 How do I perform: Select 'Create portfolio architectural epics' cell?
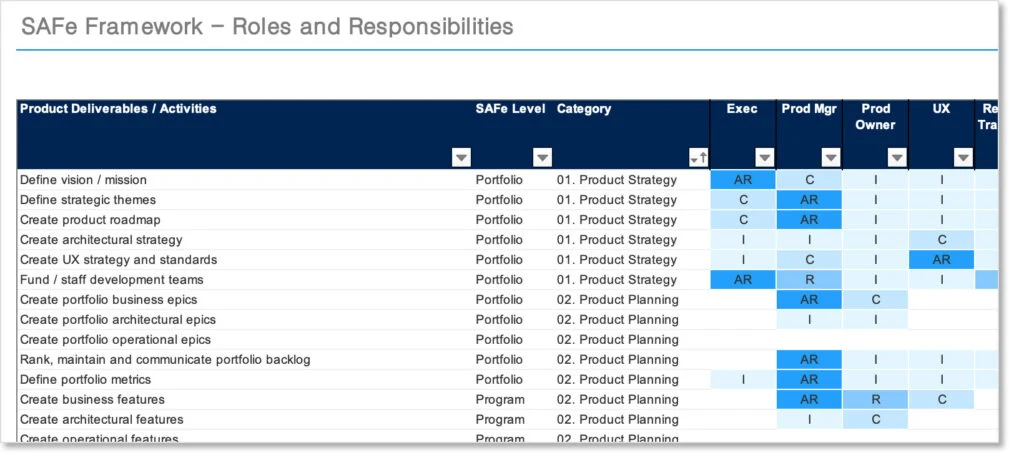[244, 320]
